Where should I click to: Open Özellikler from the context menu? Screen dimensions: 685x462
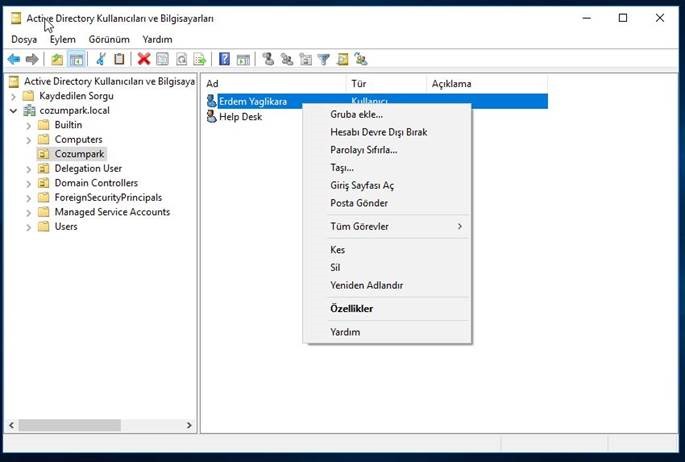point(387,308)
